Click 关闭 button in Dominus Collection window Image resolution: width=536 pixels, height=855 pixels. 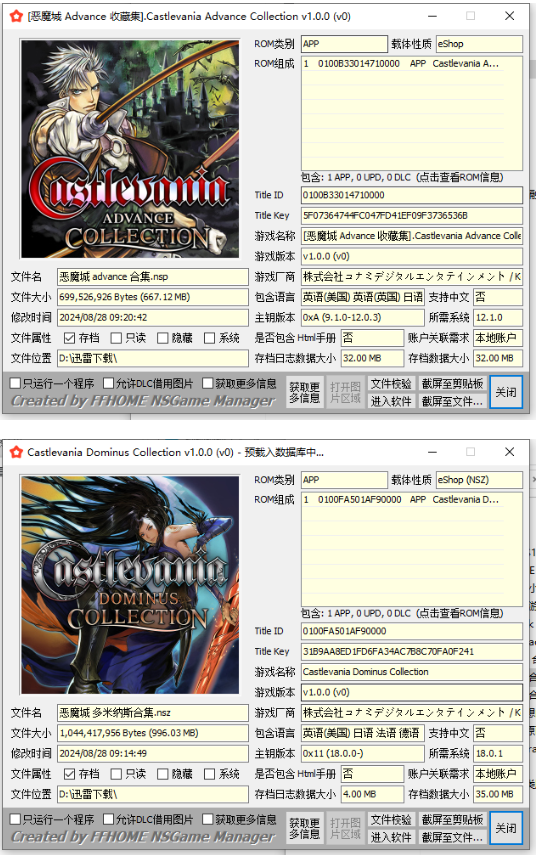tap(505, 828)
